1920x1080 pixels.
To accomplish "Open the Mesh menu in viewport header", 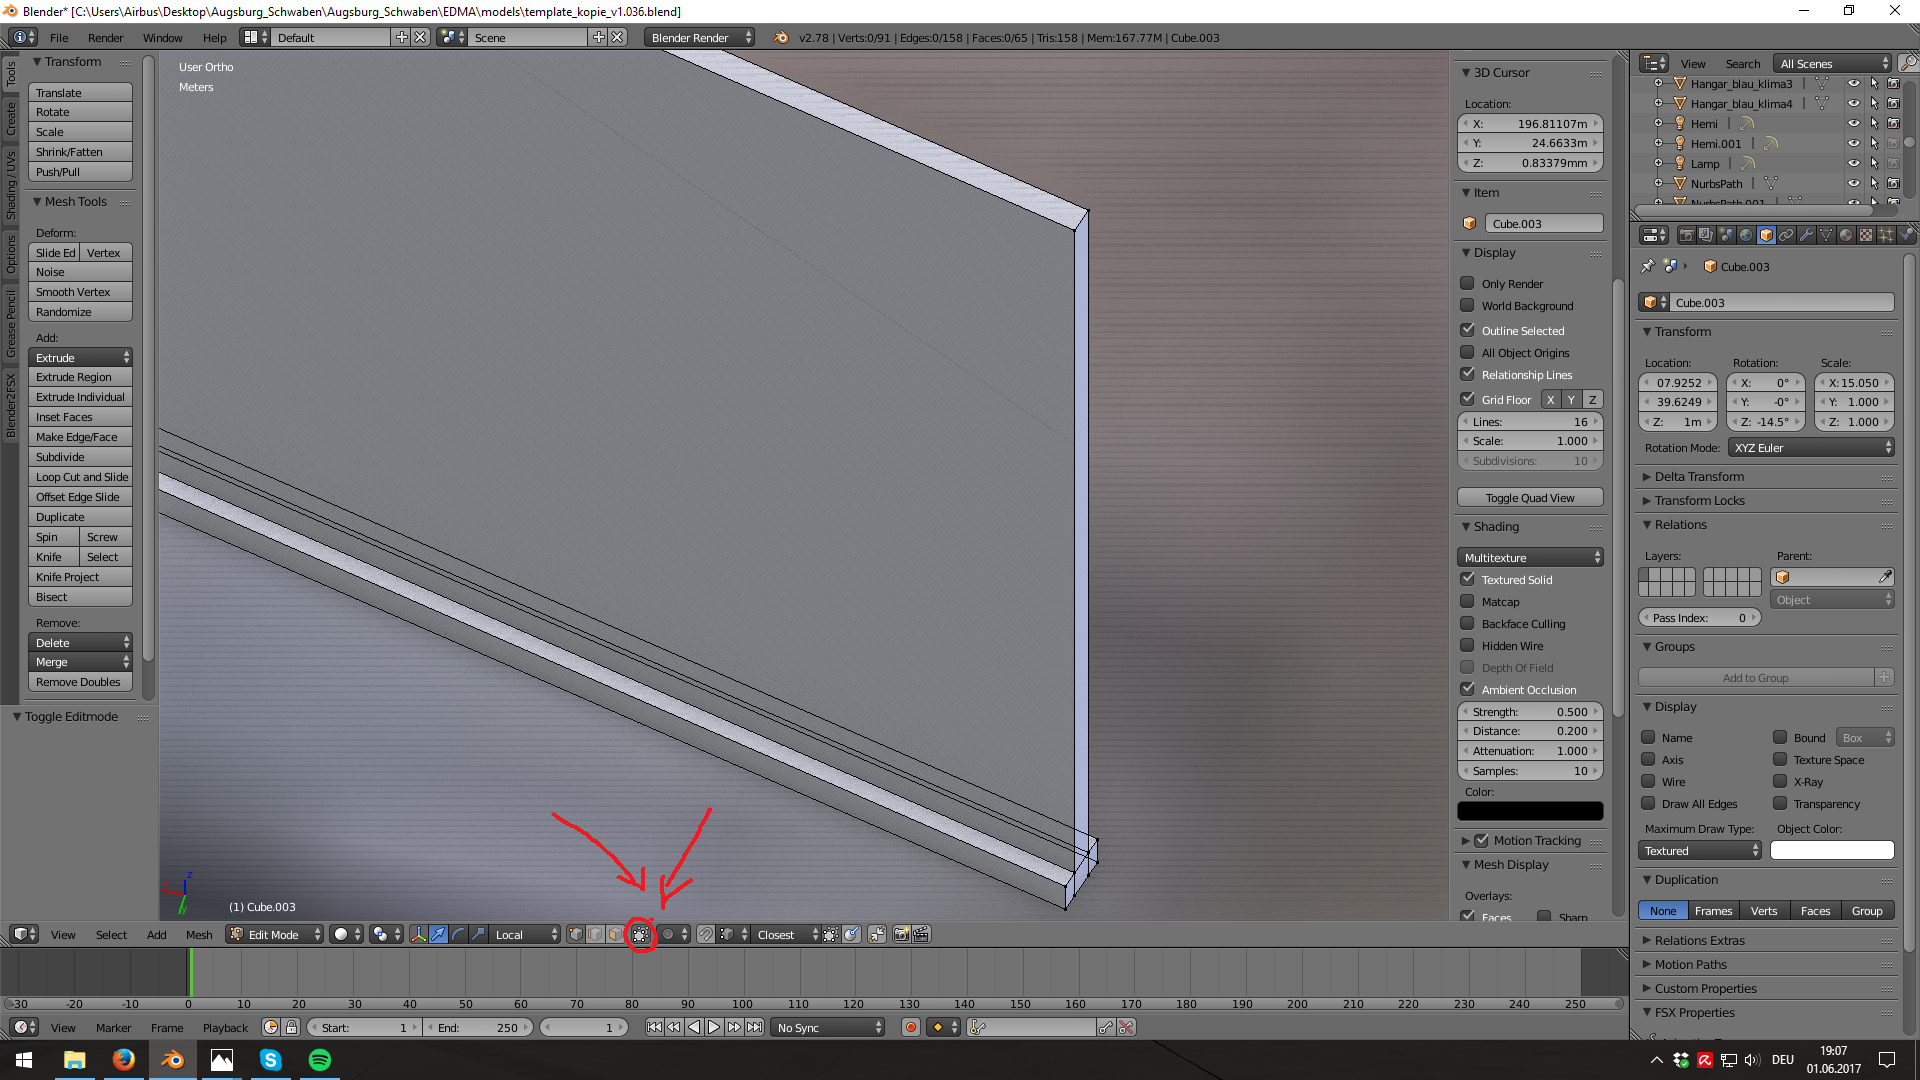I will pyautogui.click(x=199, y=934).
